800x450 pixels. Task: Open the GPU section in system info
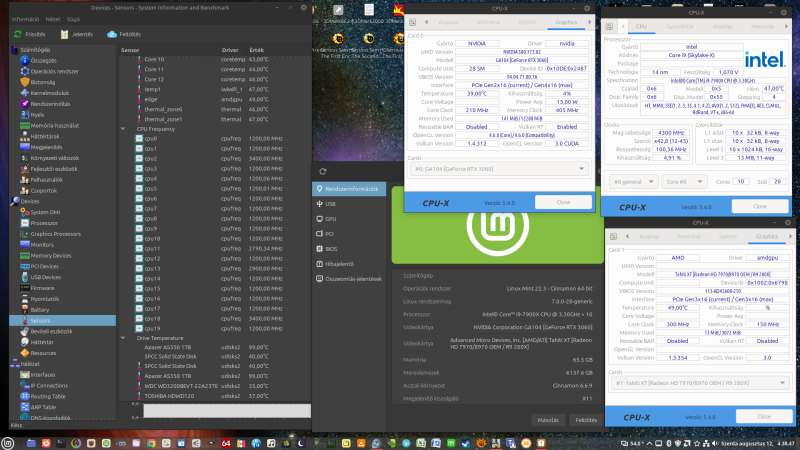349,219
